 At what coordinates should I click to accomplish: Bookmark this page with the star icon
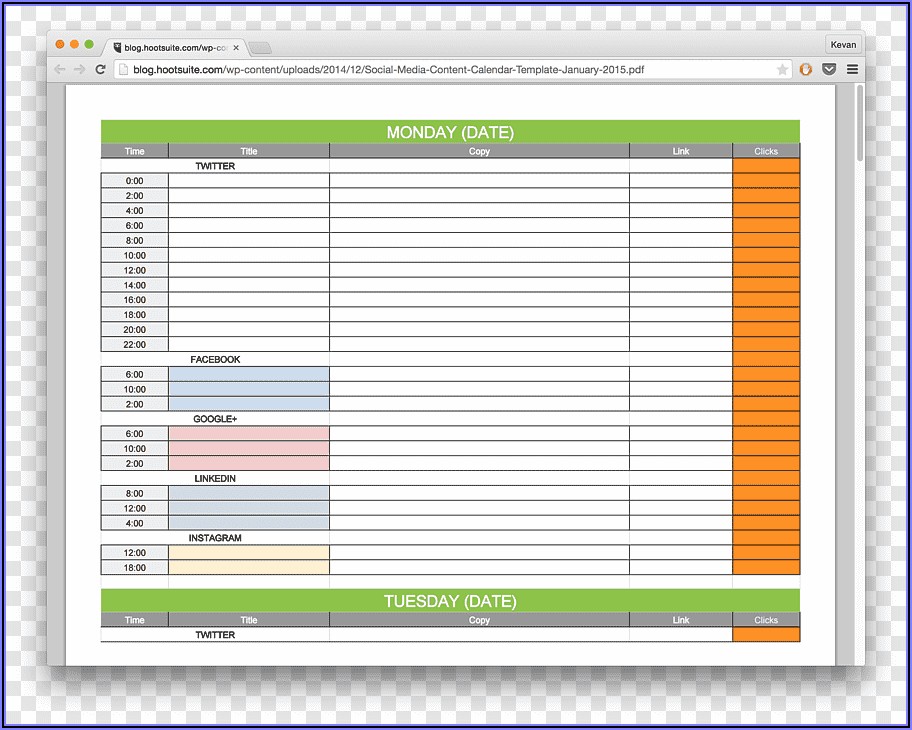coord(782,70)
